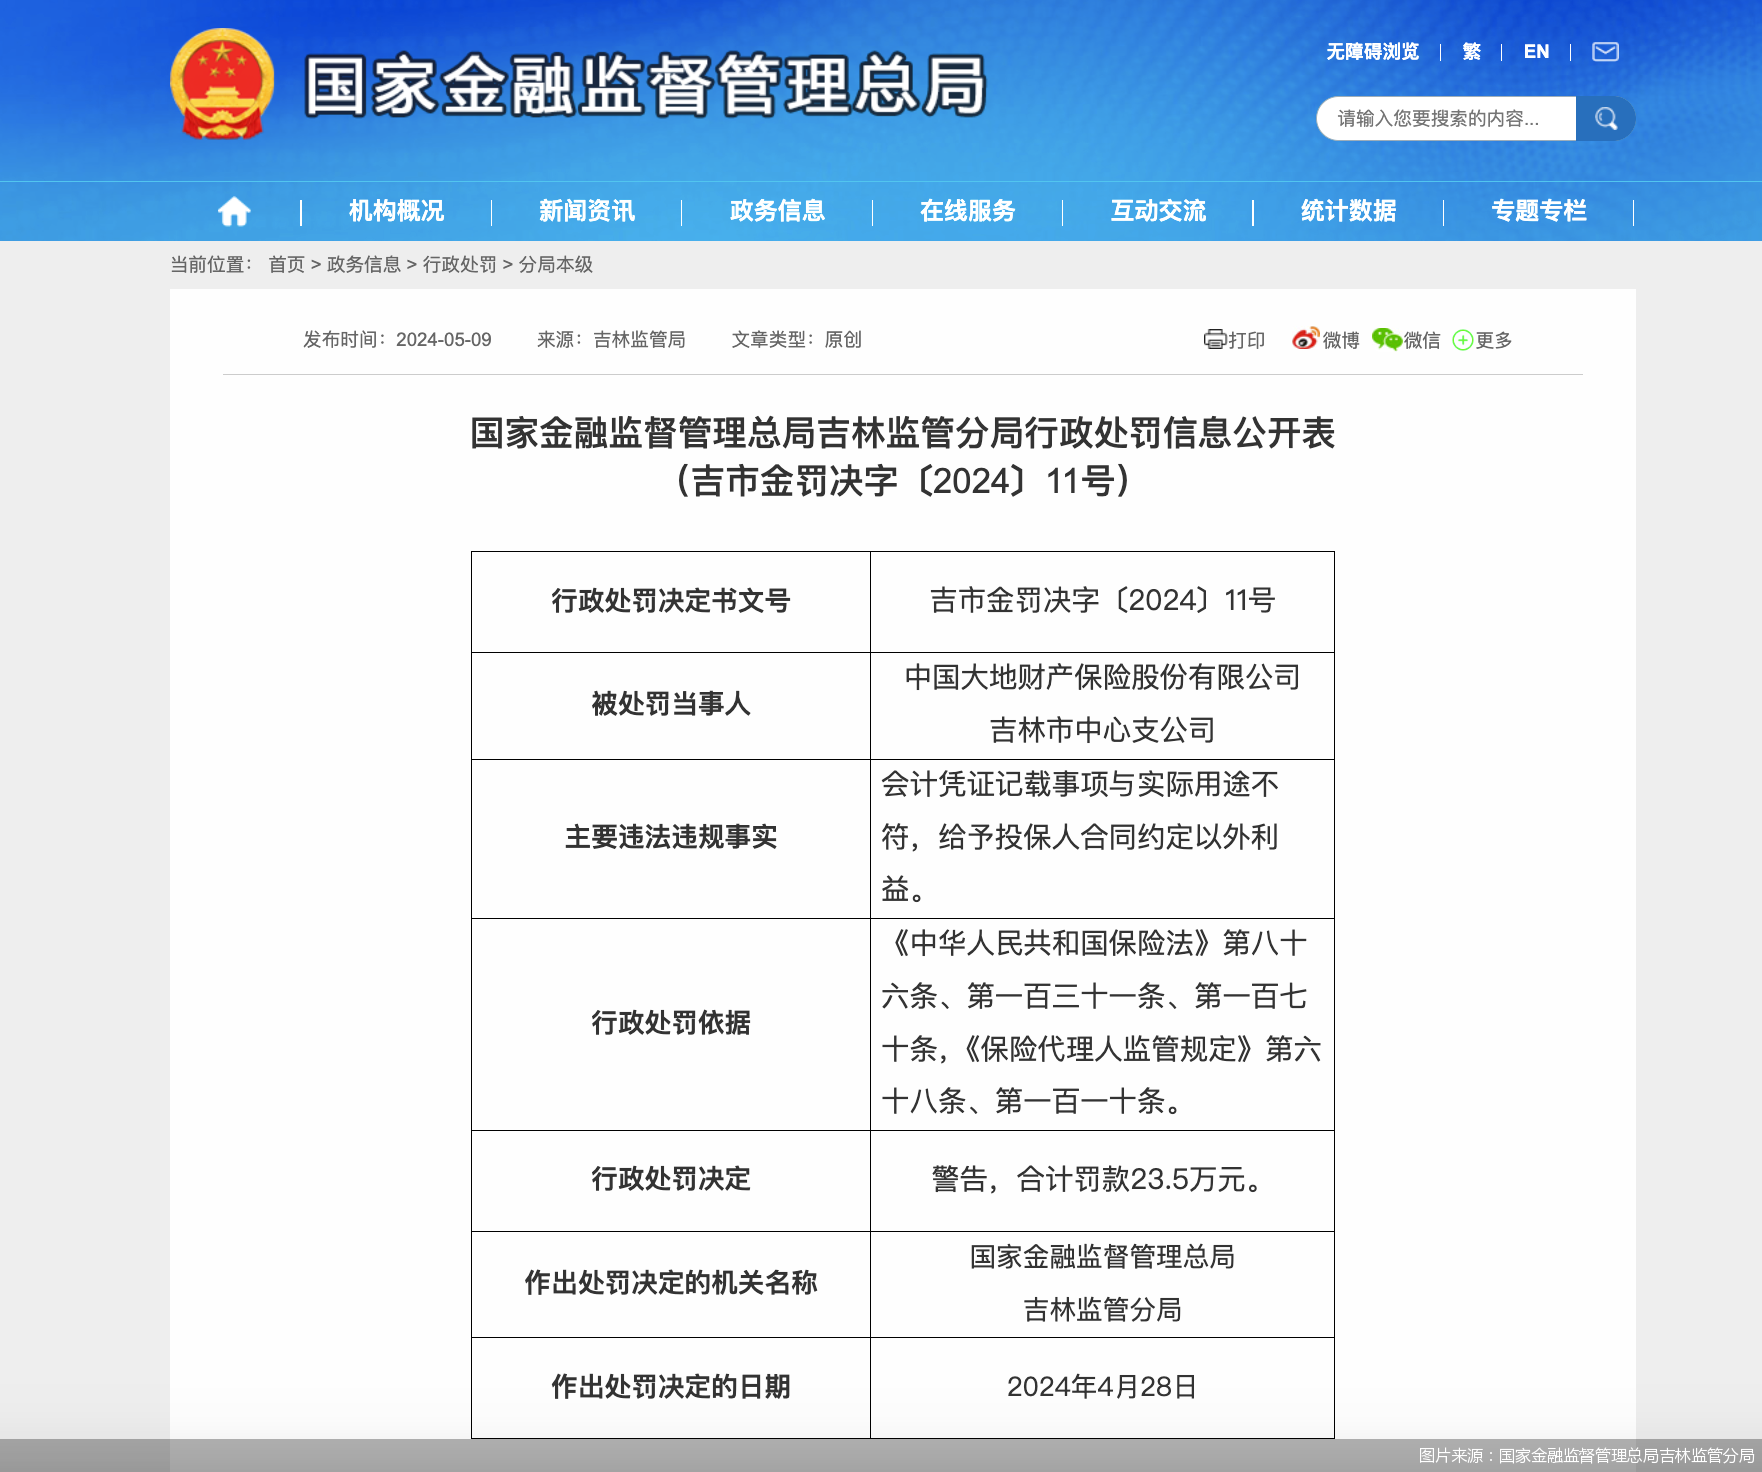Go to 首页 in breadcrumb

286,264
